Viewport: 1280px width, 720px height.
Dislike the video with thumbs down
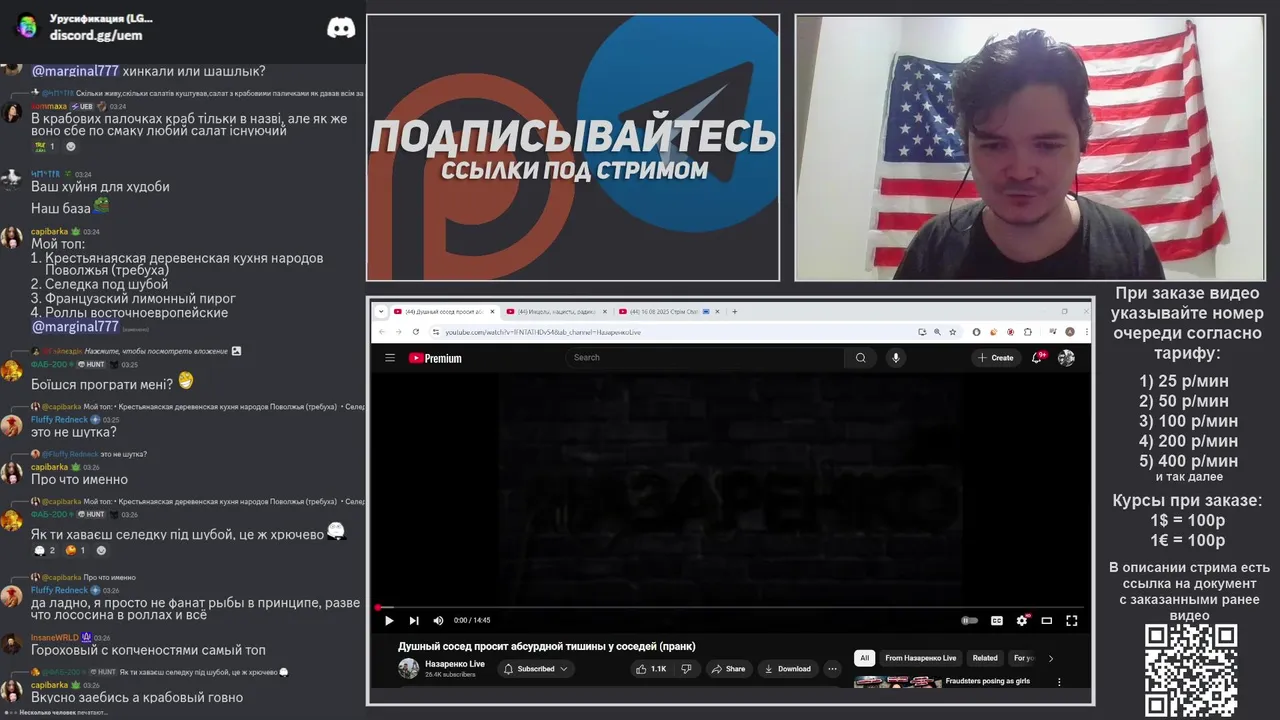pos(686,669)
